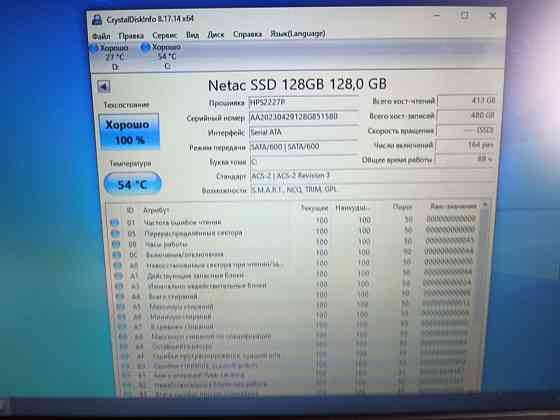Click the Атрибут column header
This screenshot has width=560, height=420.
click(156, 210)
